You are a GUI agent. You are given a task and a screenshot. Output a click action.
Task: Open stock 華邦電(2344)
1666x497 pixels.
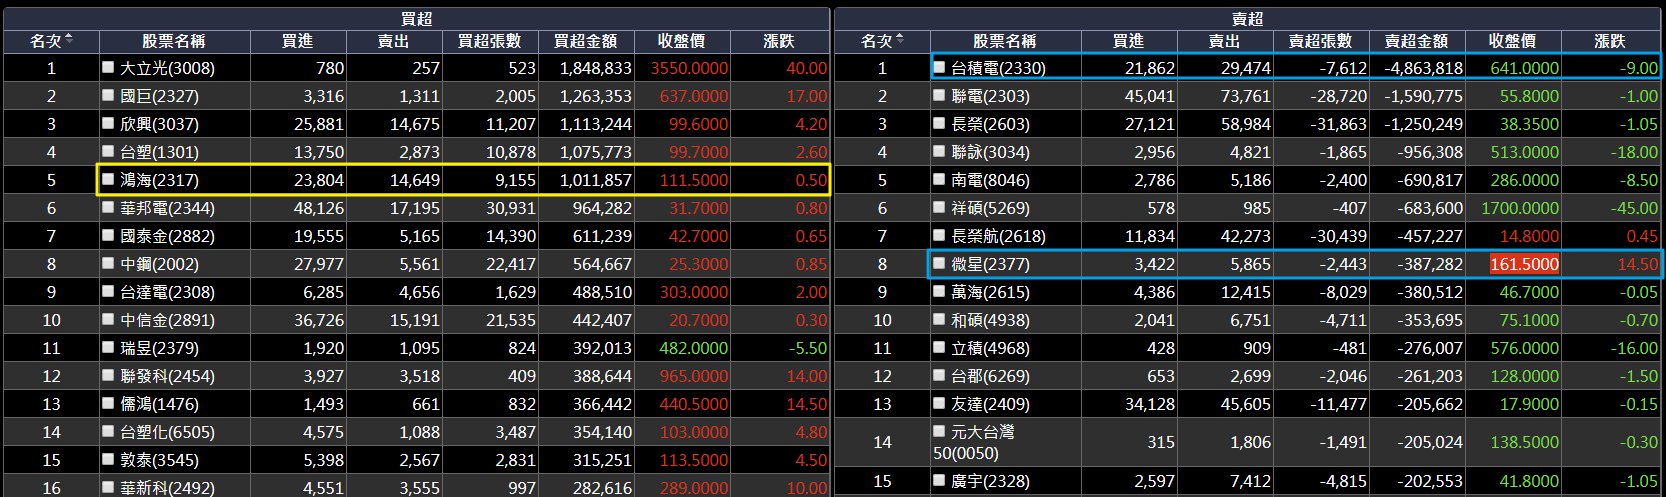tap(167, 208)
